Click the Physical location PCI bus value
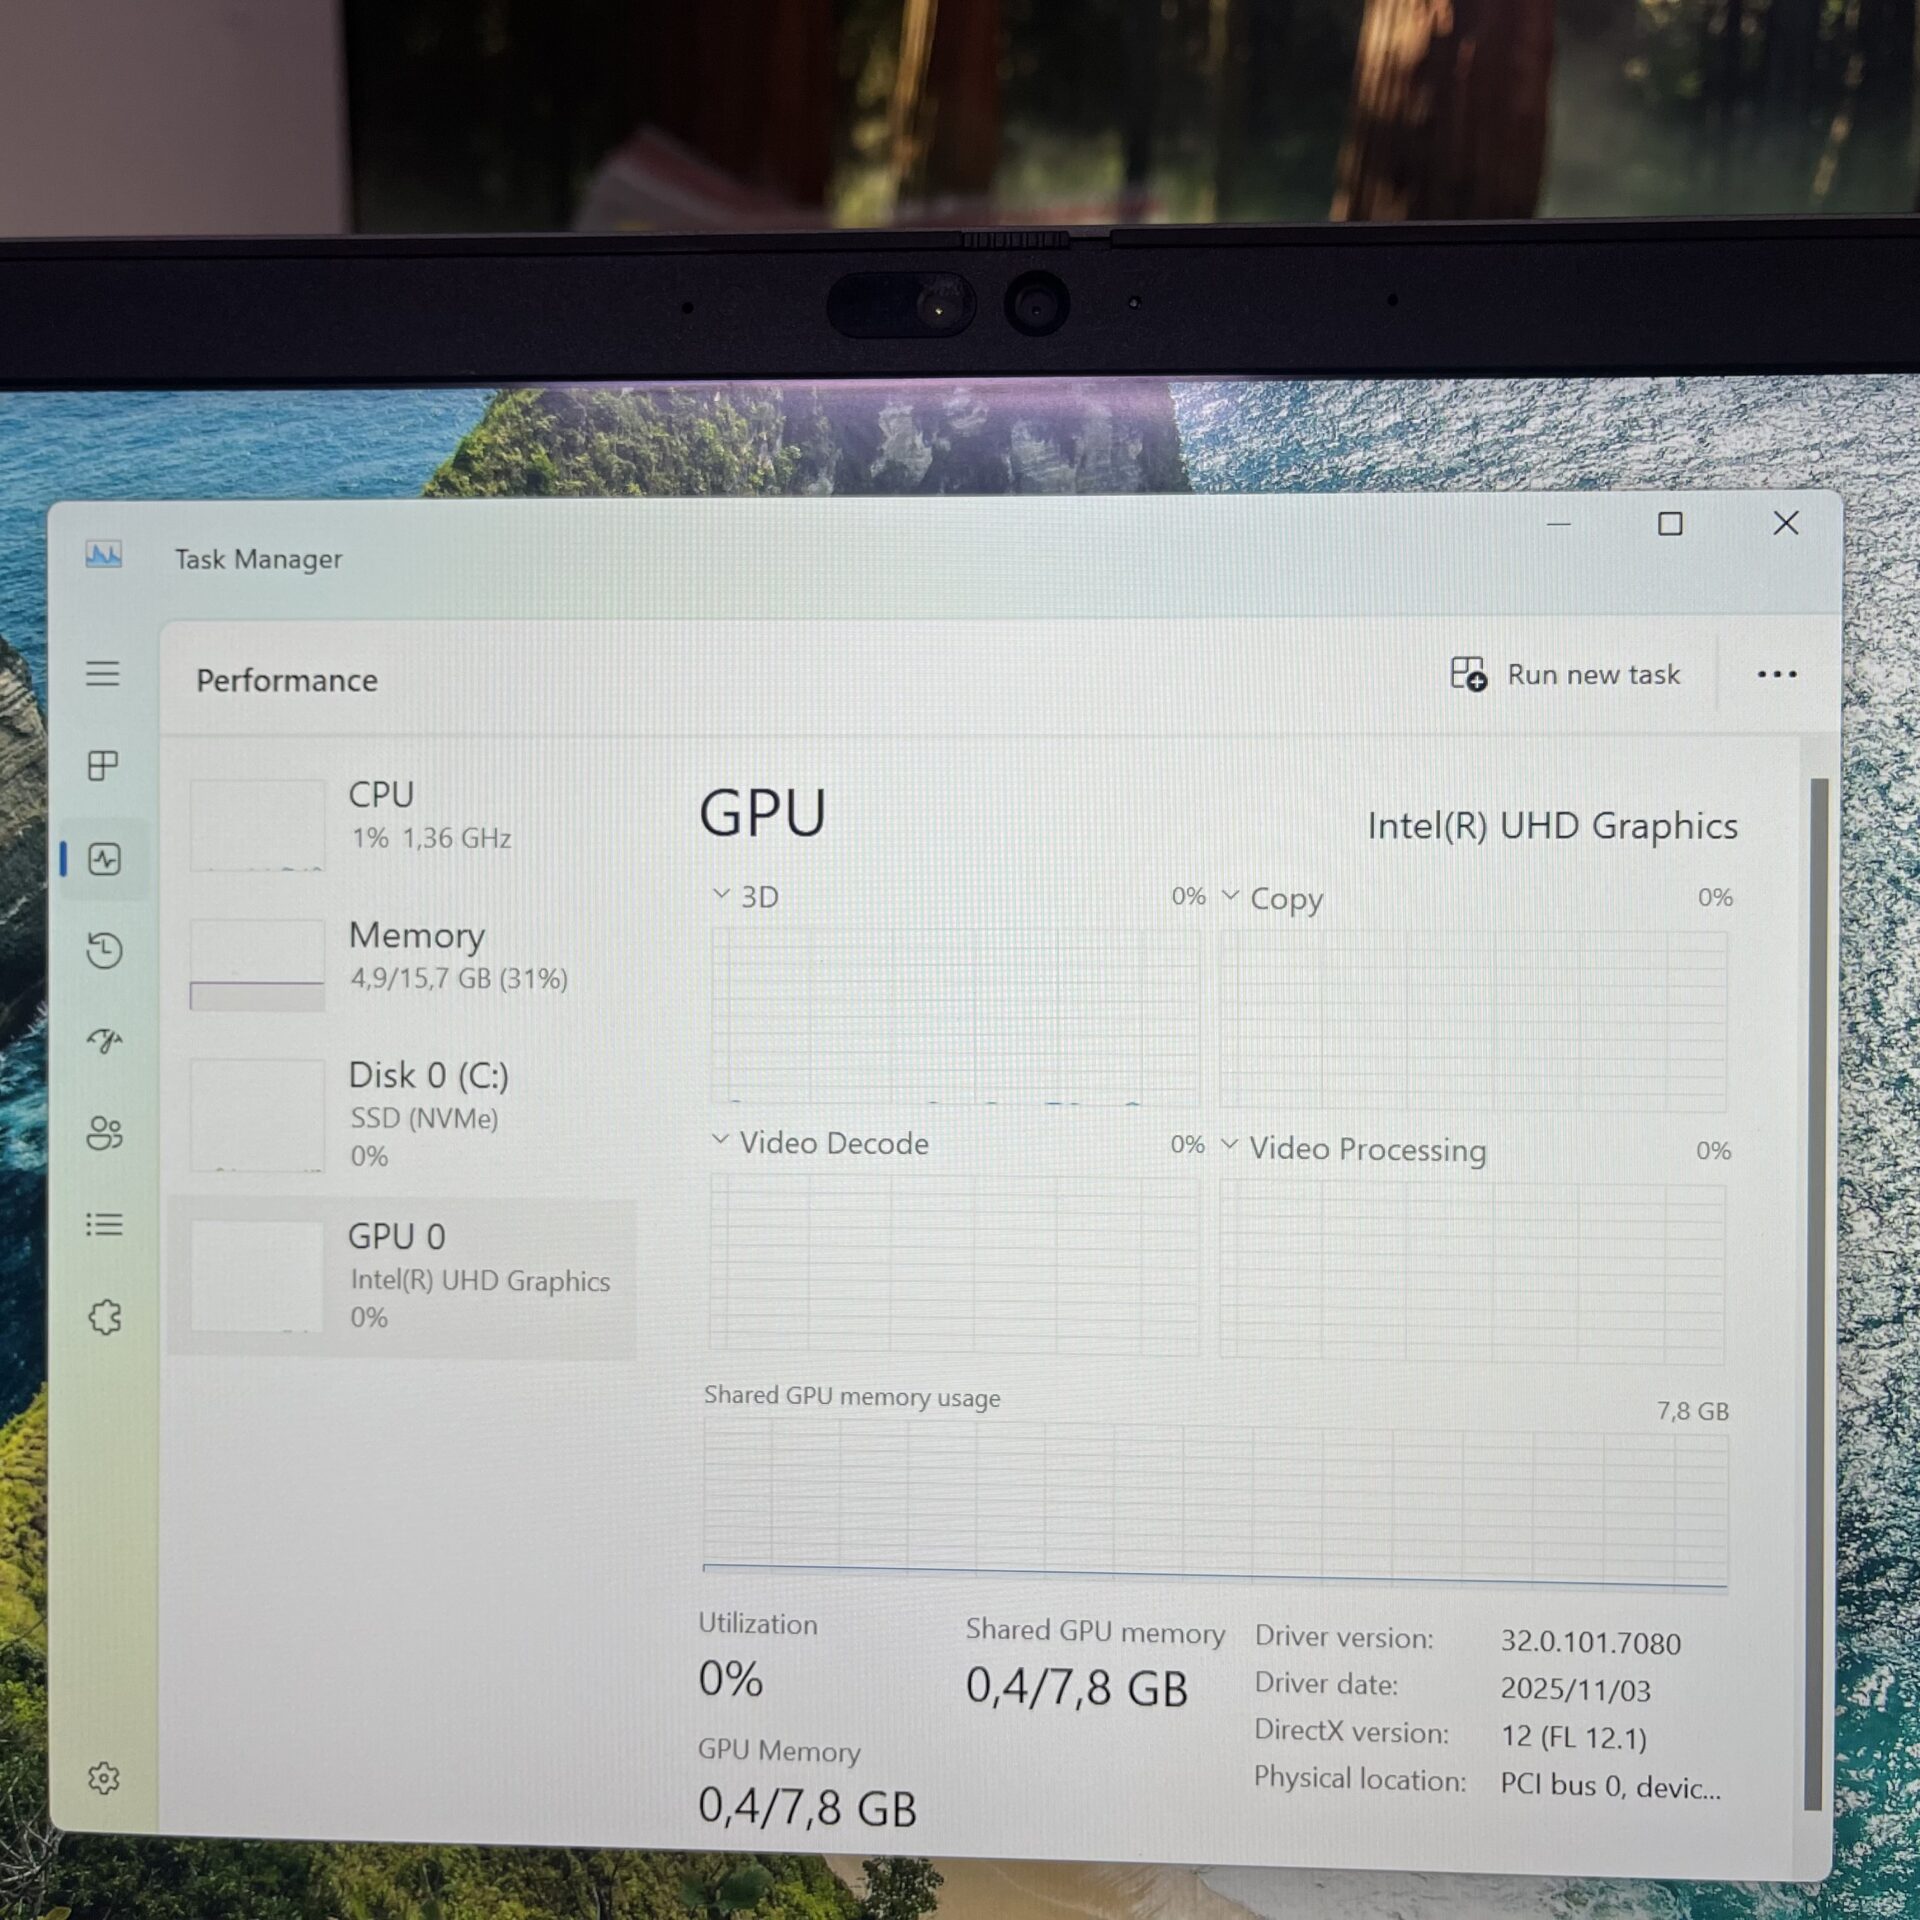Image resolution: width=1920 pixels, height=1920 pixels. point(1610,1786)
